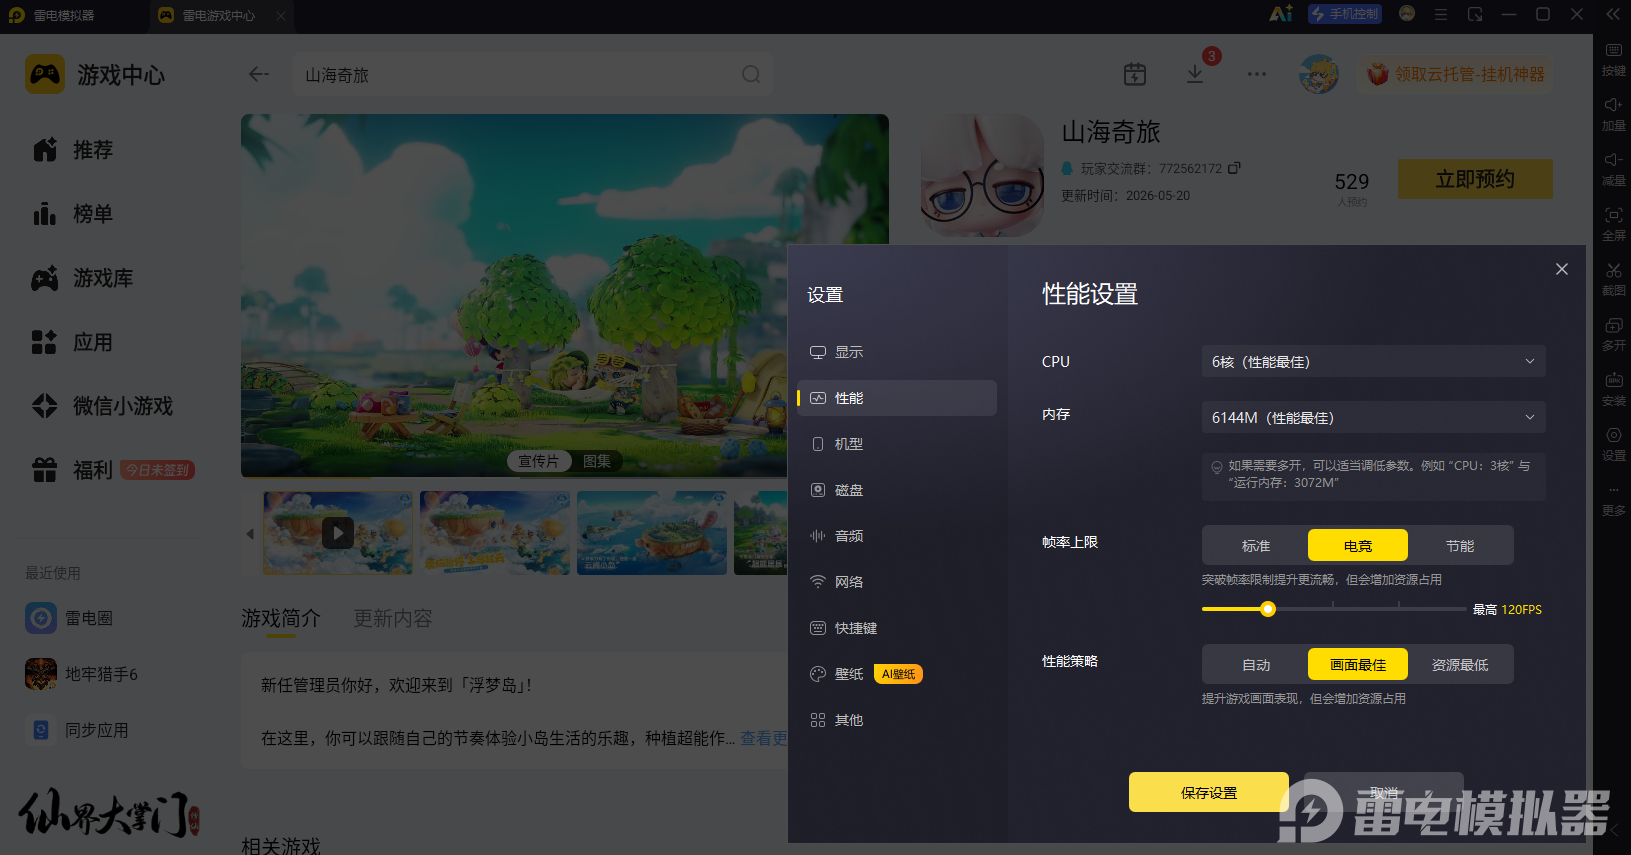This screenshot has width=1631, height=855.
Task: Open the hamburger menu in title bar
Action: (1441, 14)
